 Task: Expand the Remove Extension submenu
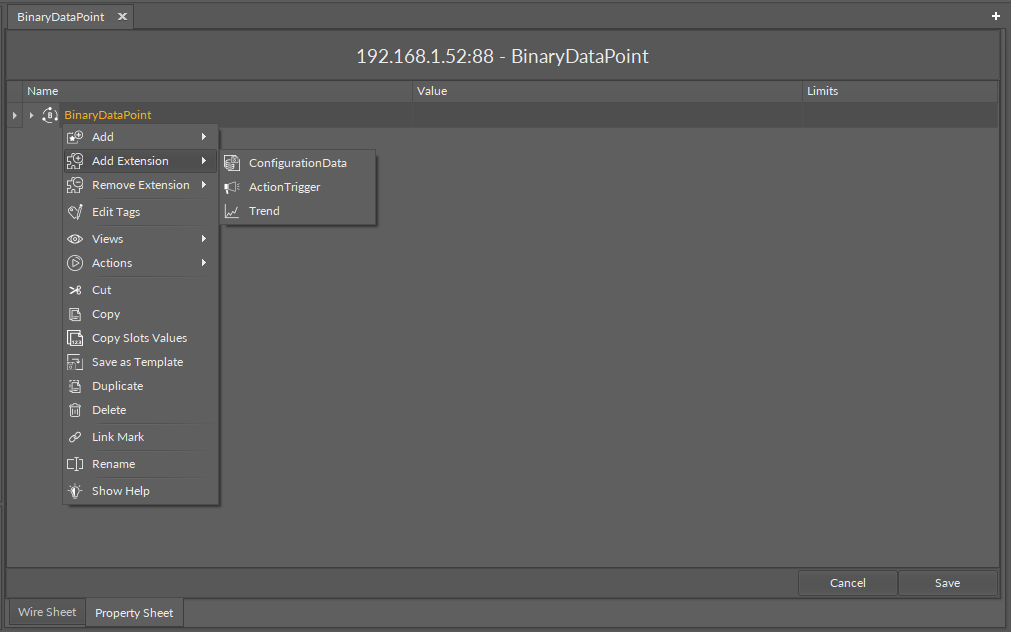pyautogui.click(x=140, y=185)
